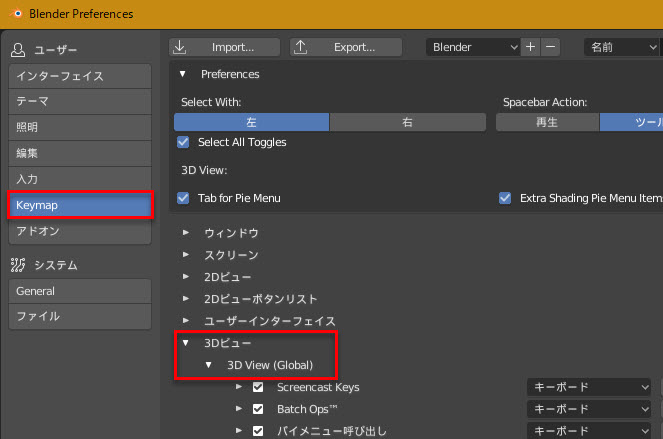Set Select With to 右
This screenshot has width=663, height=439.
(x=408, y=122)
